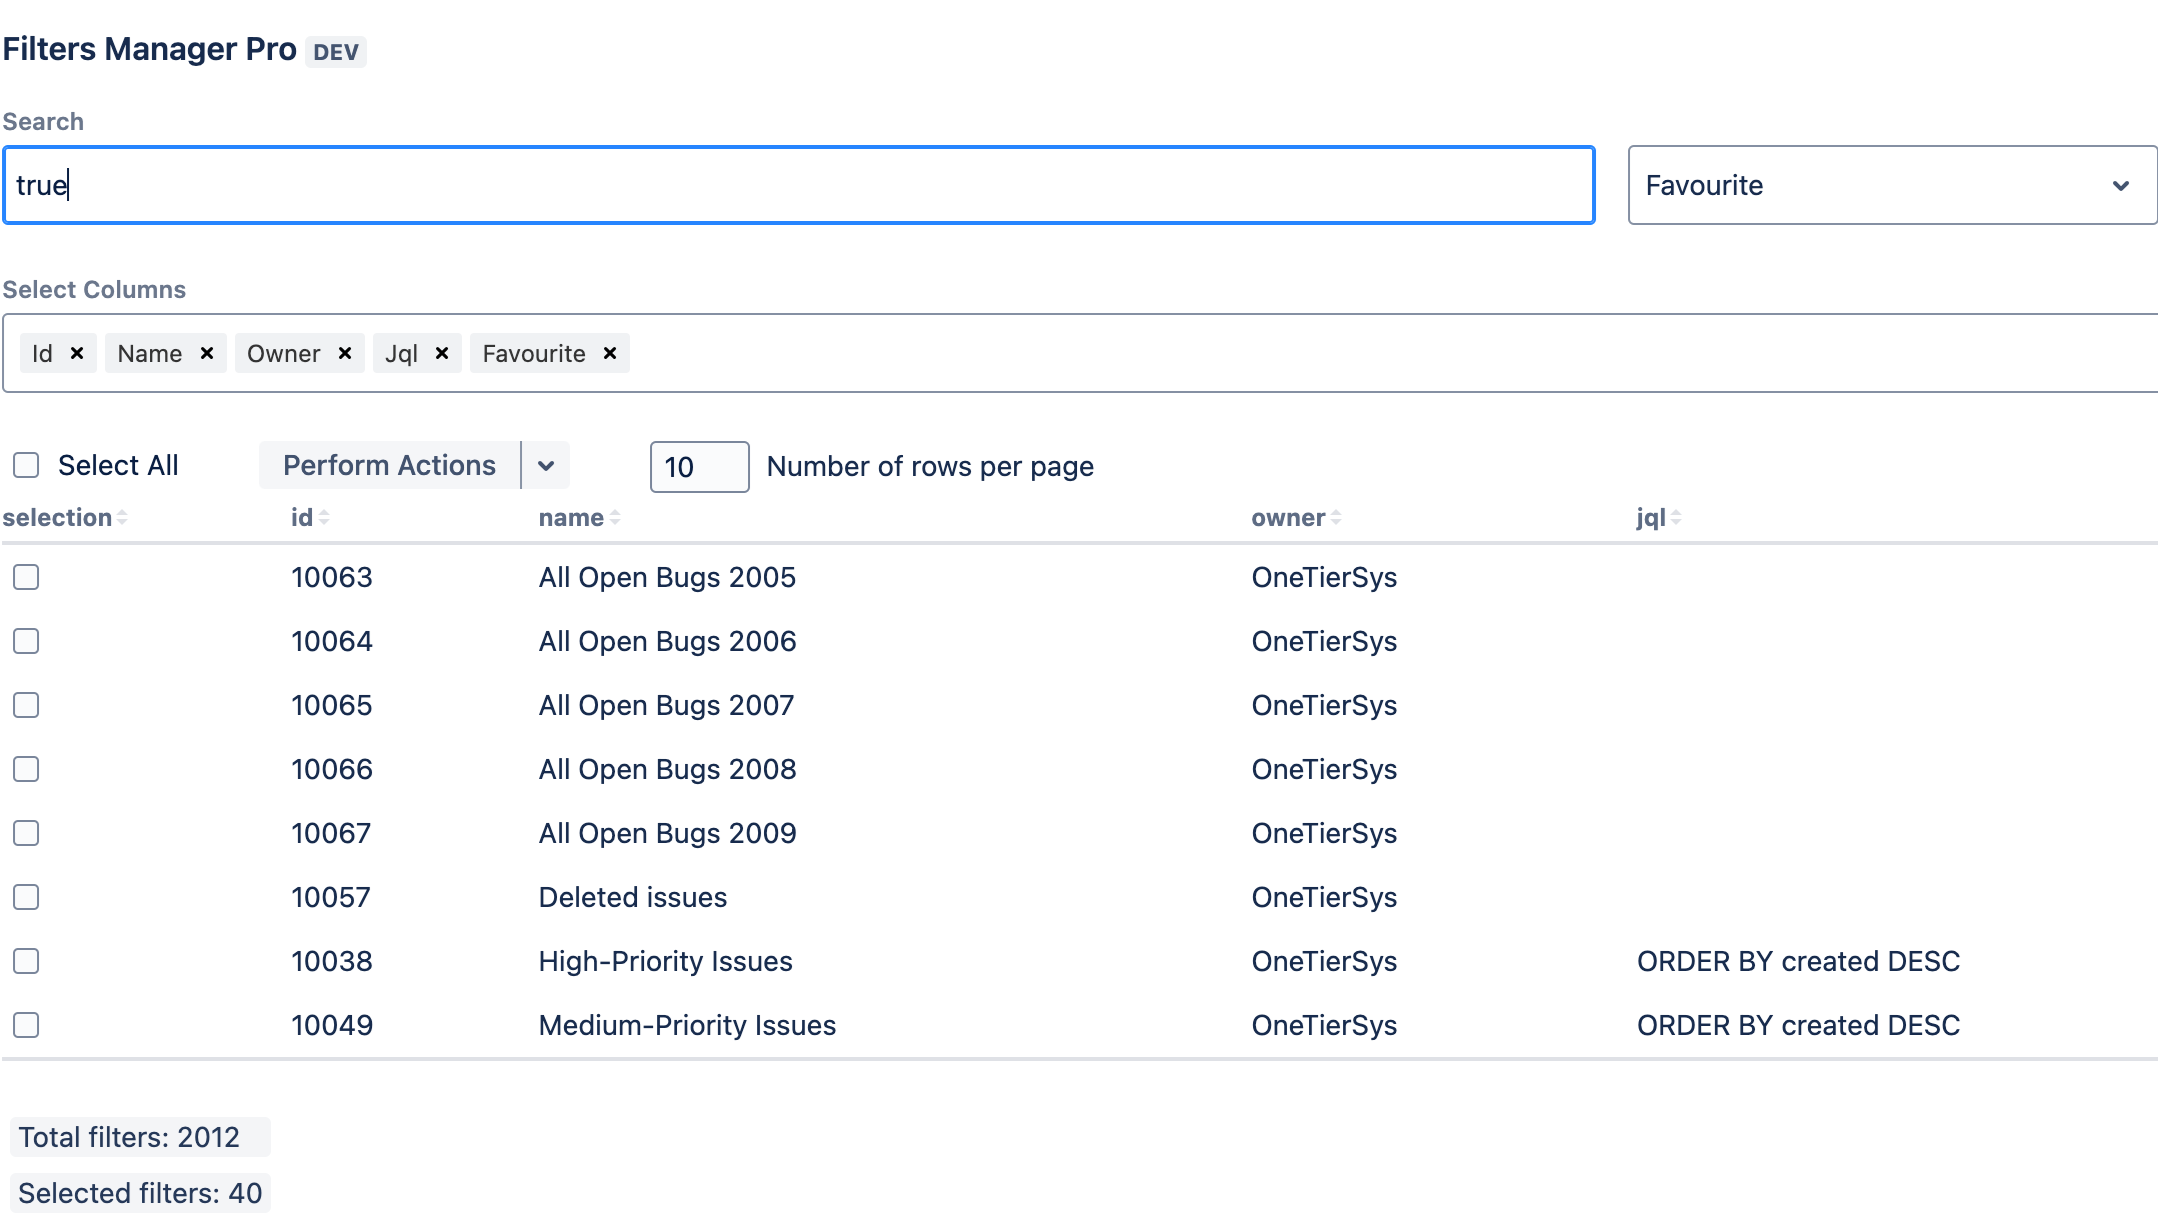Viewport: 2158px width, 1228px height.
Task: Check the row for All Open Bugs 2007
Action: pos(26,705)
